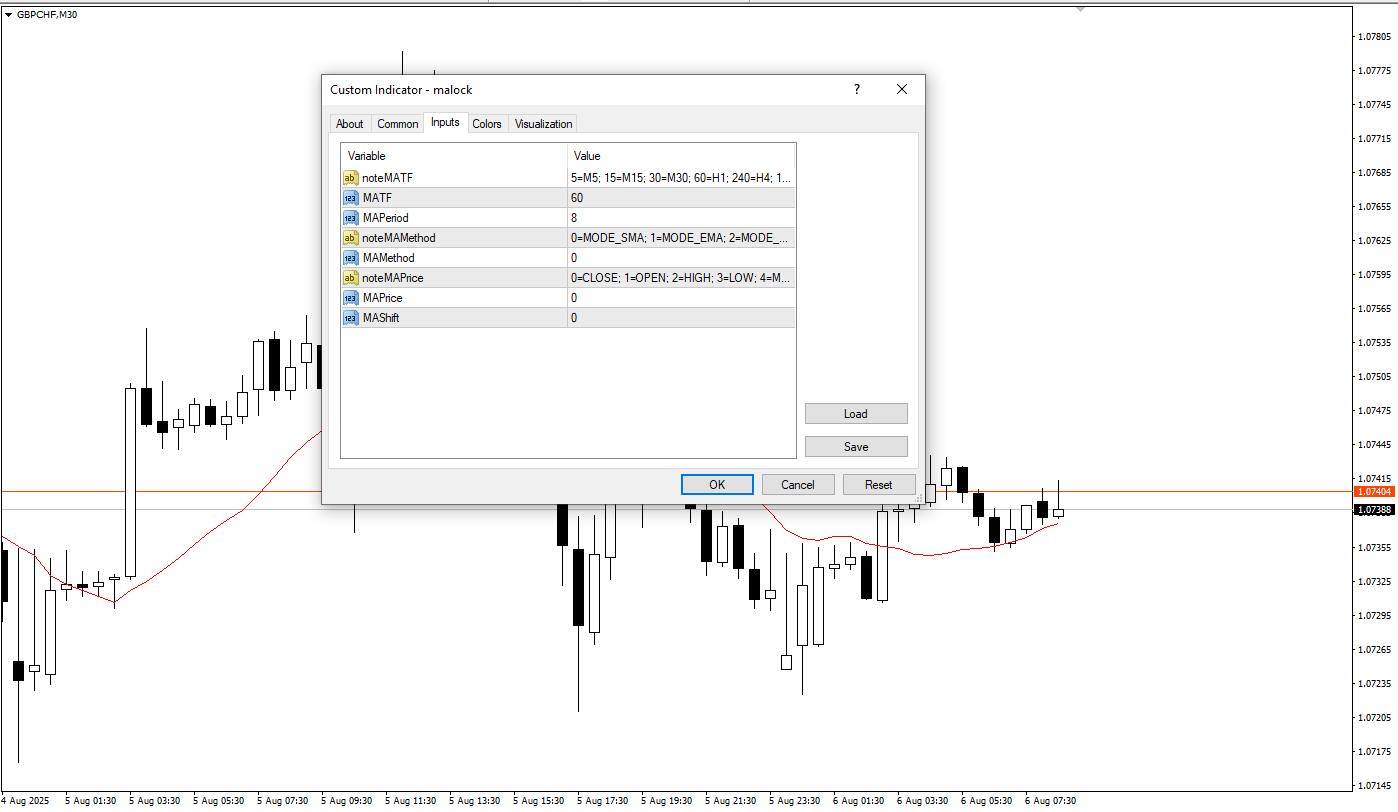Click the GBPCHF,M30 chart title arrow
The height and width of the screenshot is (812, 1398).
9,14
